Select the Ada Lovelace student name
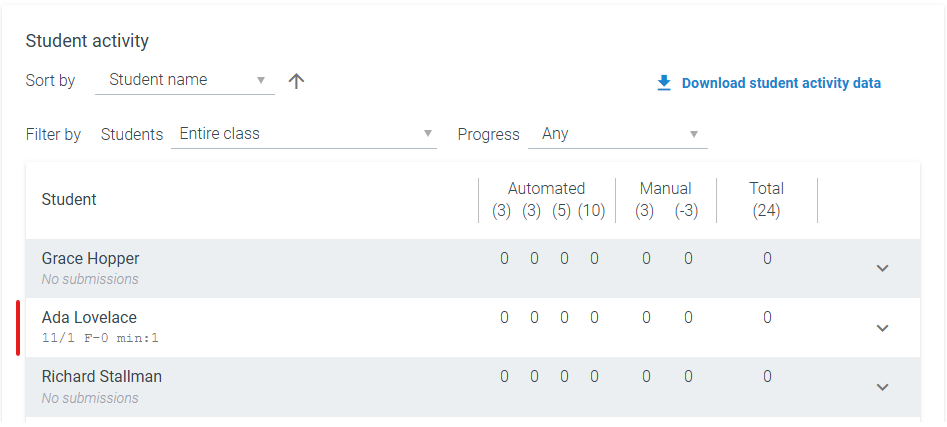 (89, 318)
